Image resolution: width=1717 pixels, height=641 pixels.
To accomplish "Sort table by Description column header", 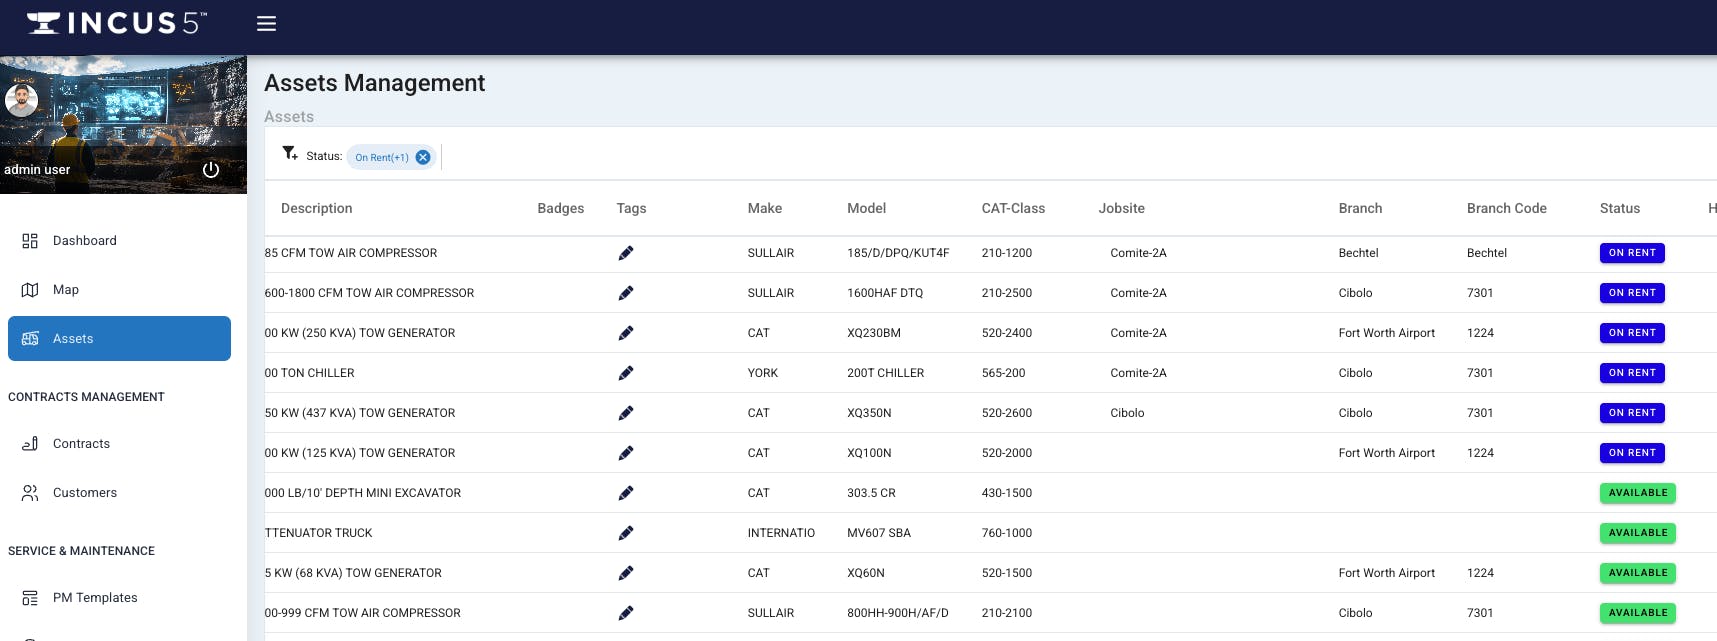I will point(316,208).
